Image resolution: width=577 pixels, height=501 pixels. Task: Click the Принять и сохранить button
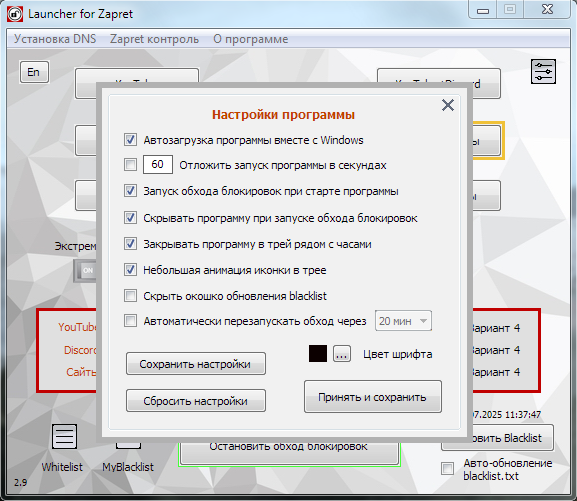coord(372,397)
